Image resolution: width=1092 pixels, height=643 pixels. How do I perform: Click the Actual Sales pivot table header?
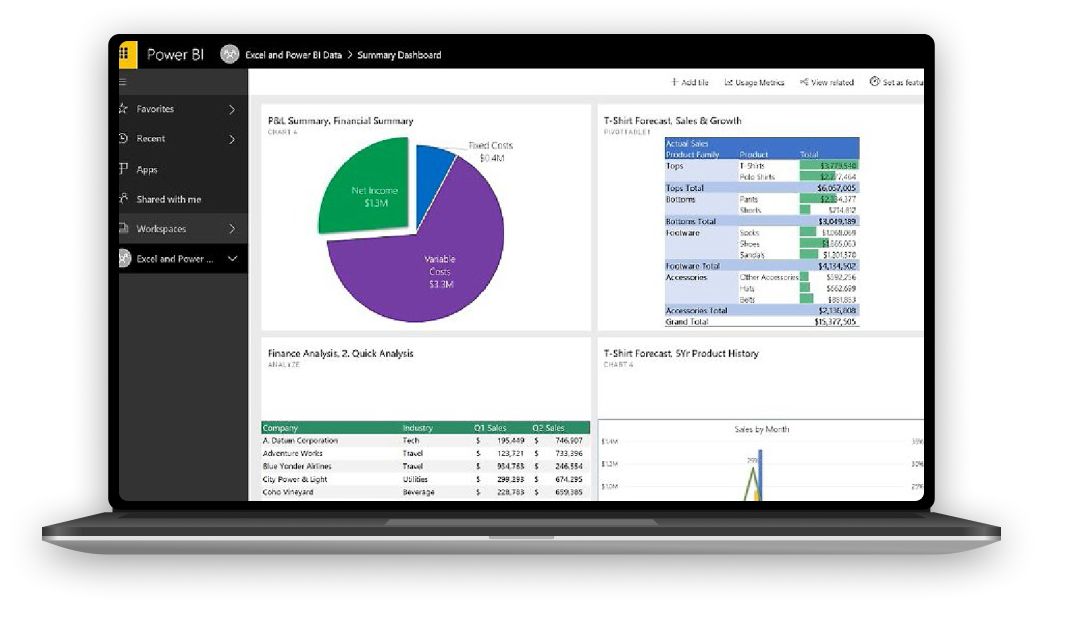click(687, 144)
